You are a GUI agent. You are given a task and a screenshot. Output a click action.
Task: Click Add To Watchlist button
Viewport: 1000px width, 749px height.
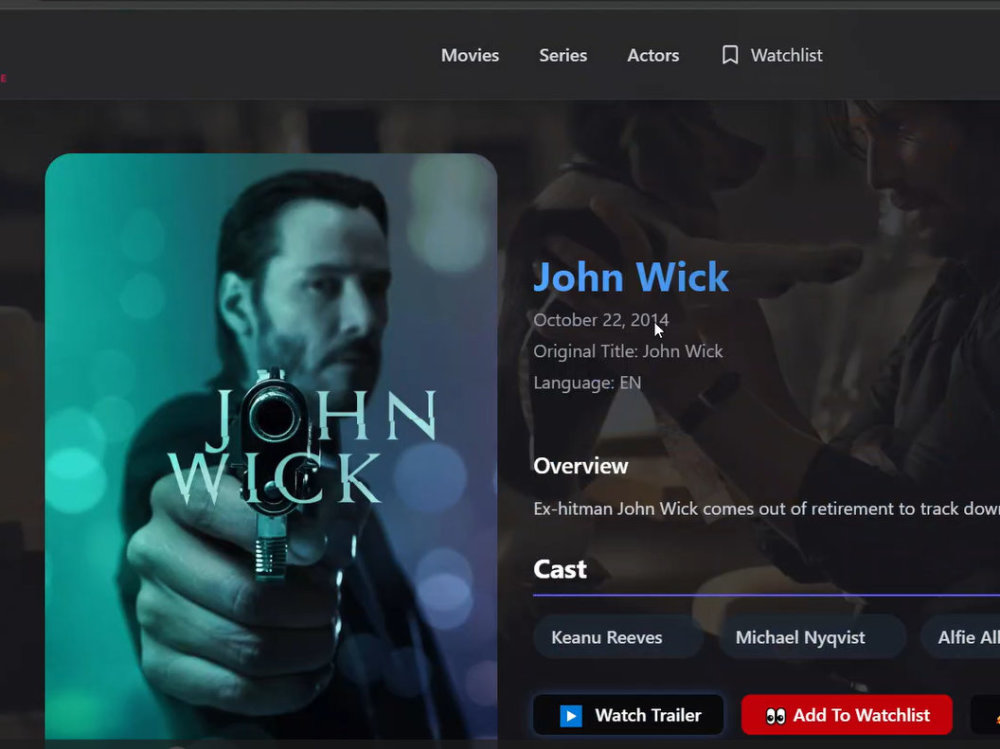[x=847, y=715]
